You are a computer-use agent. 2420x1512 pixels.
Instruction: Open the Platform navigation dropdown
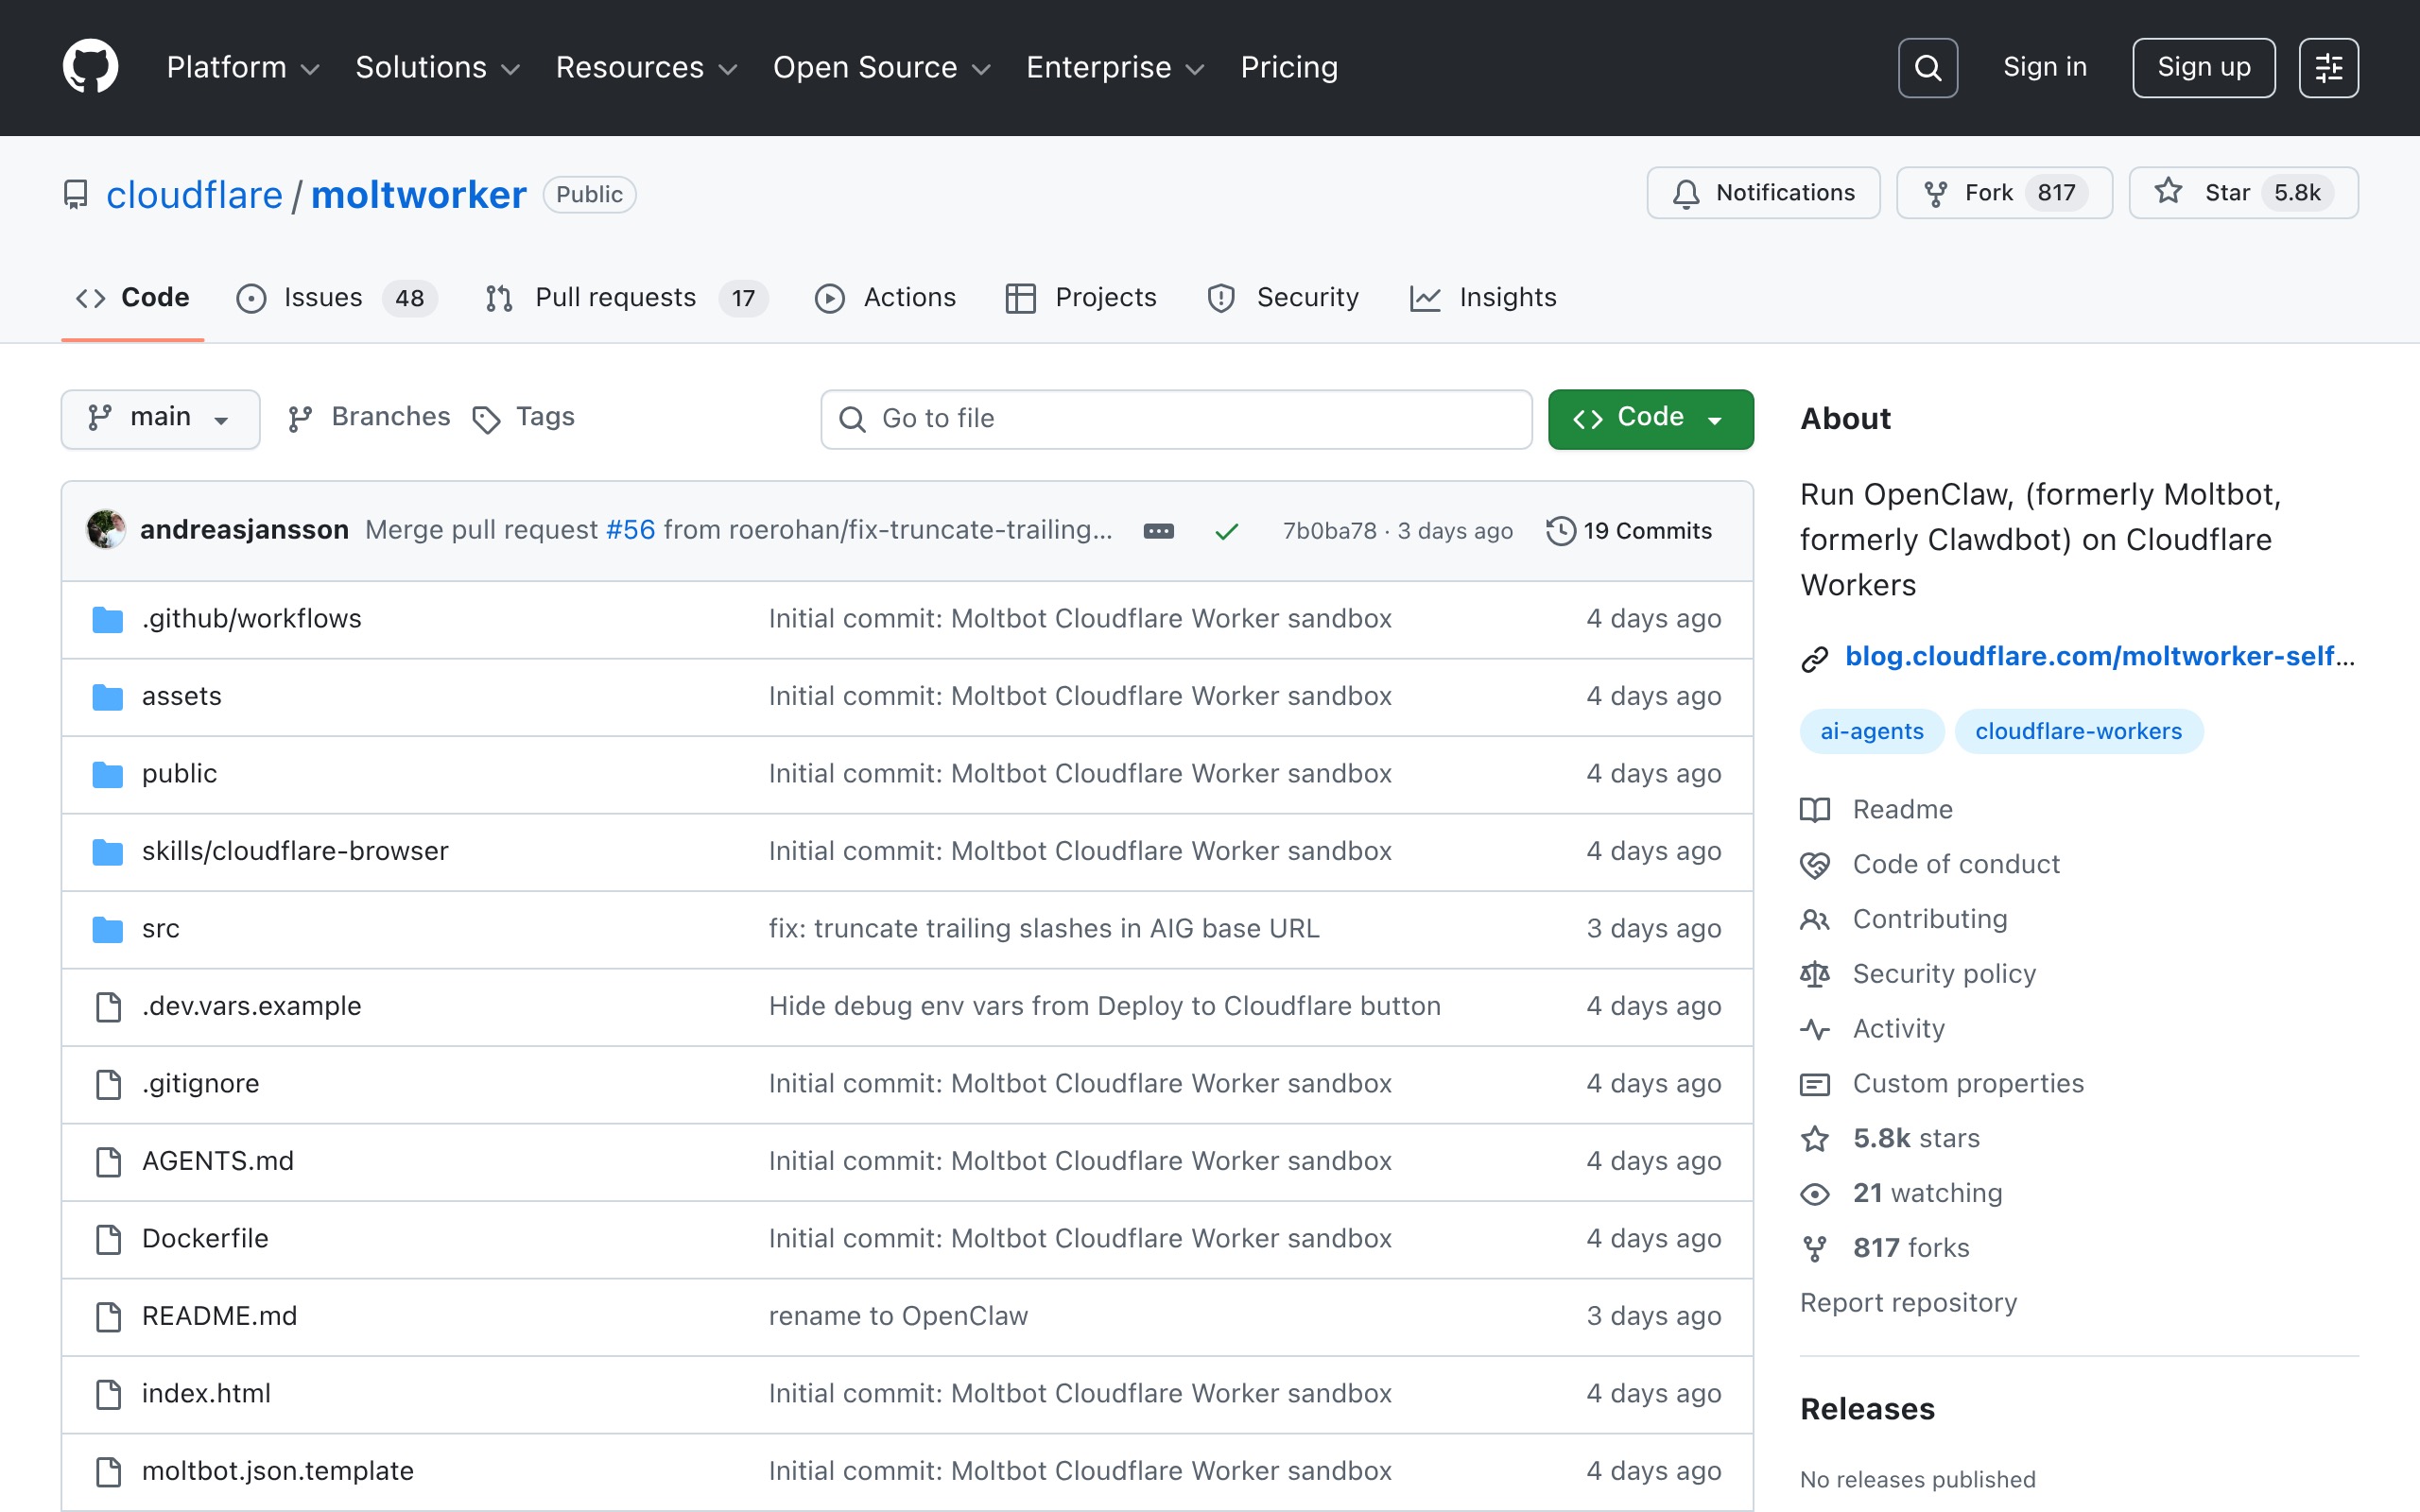(x=240, y=67)
